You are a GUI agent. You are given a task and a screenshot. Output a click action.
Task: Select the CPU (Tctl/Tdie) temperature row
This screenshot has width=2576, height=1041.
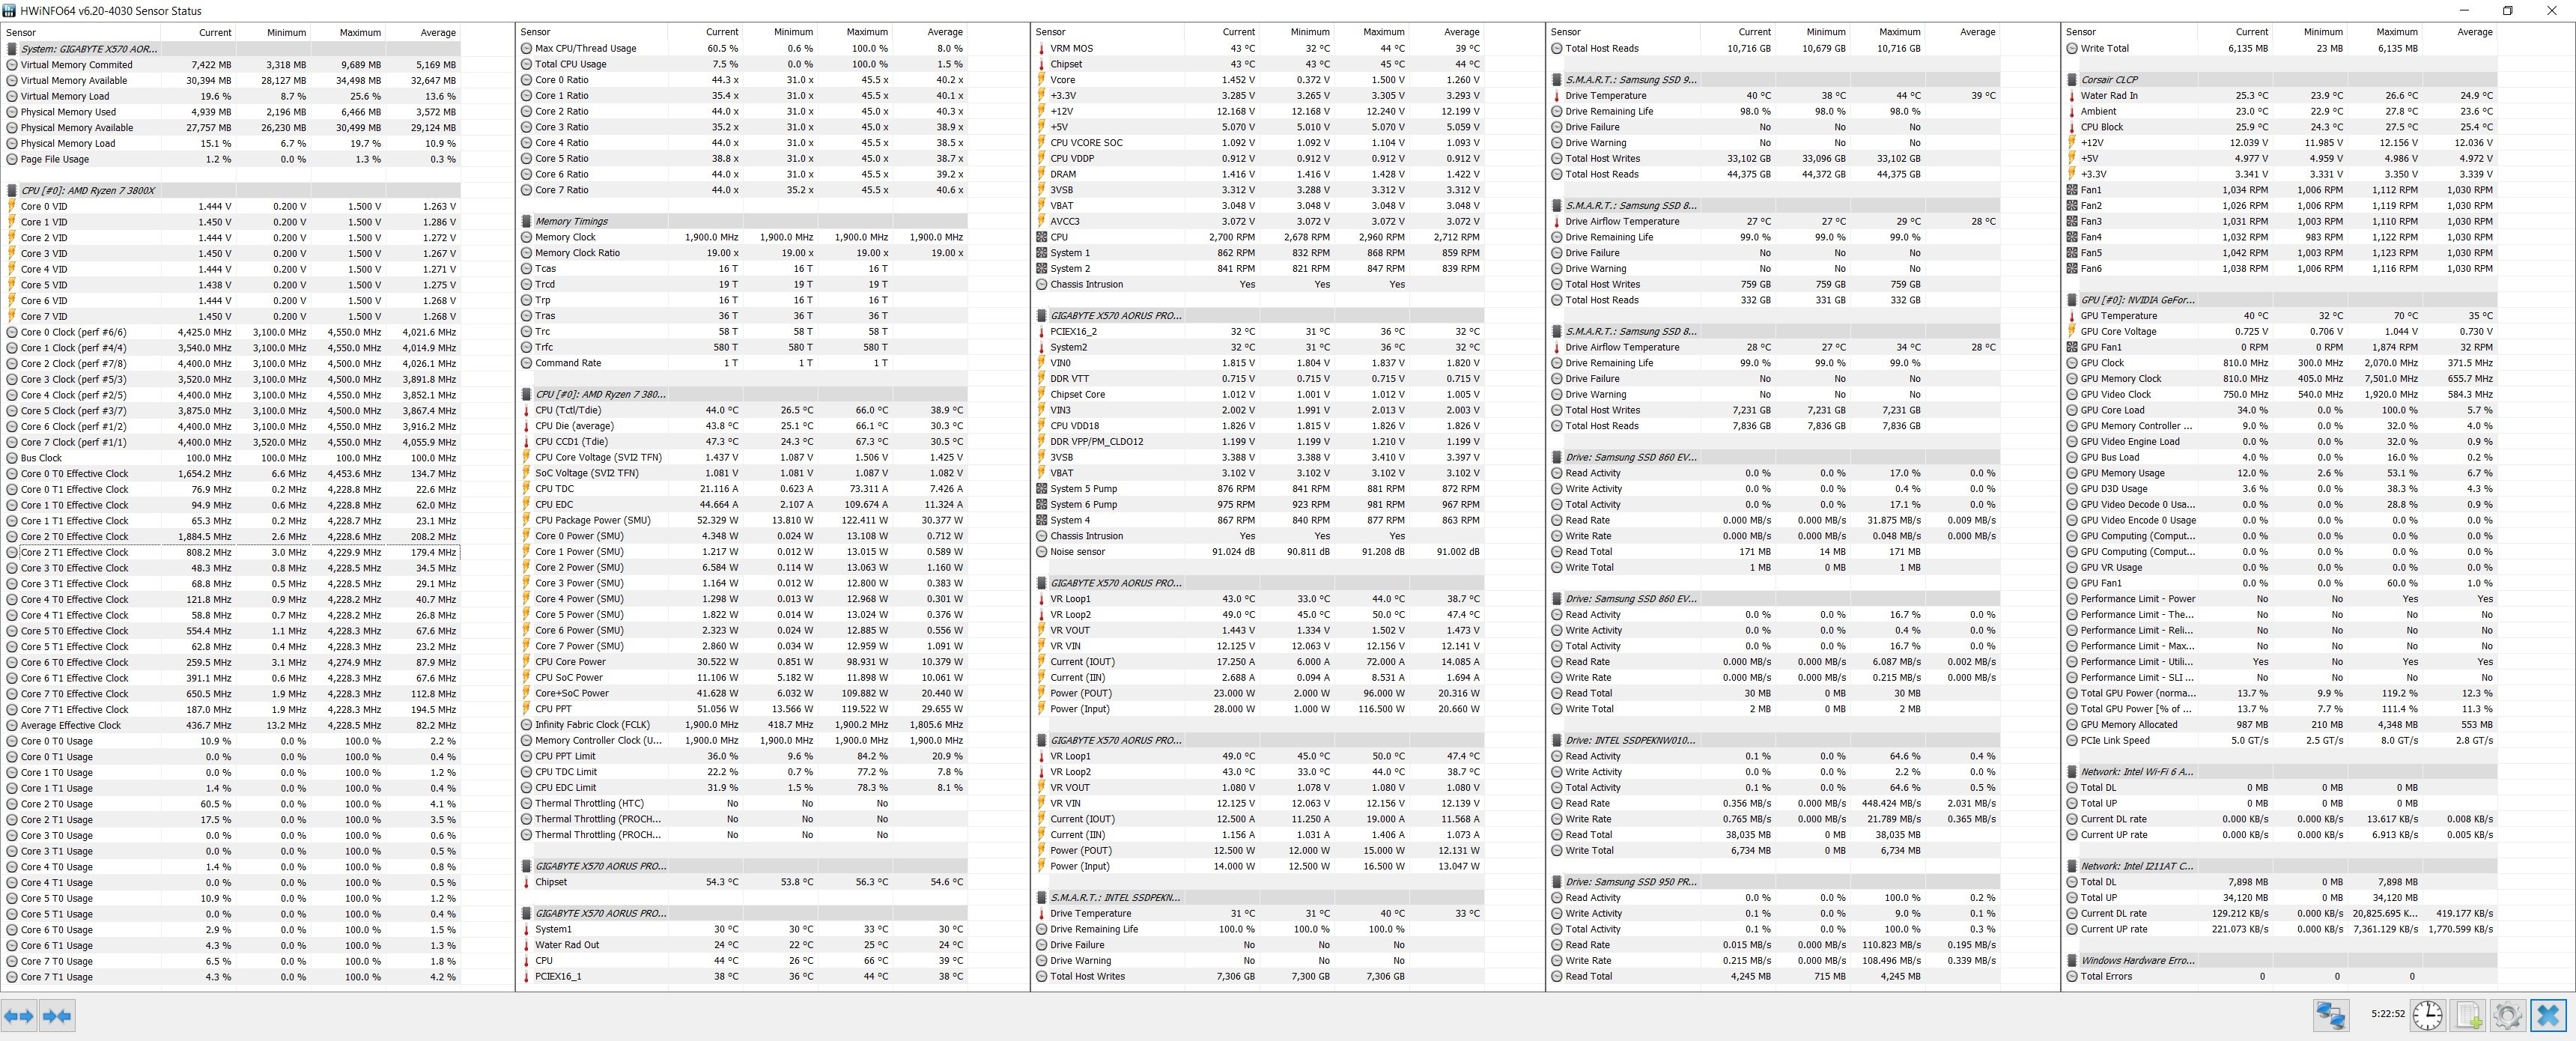[568, 410]
